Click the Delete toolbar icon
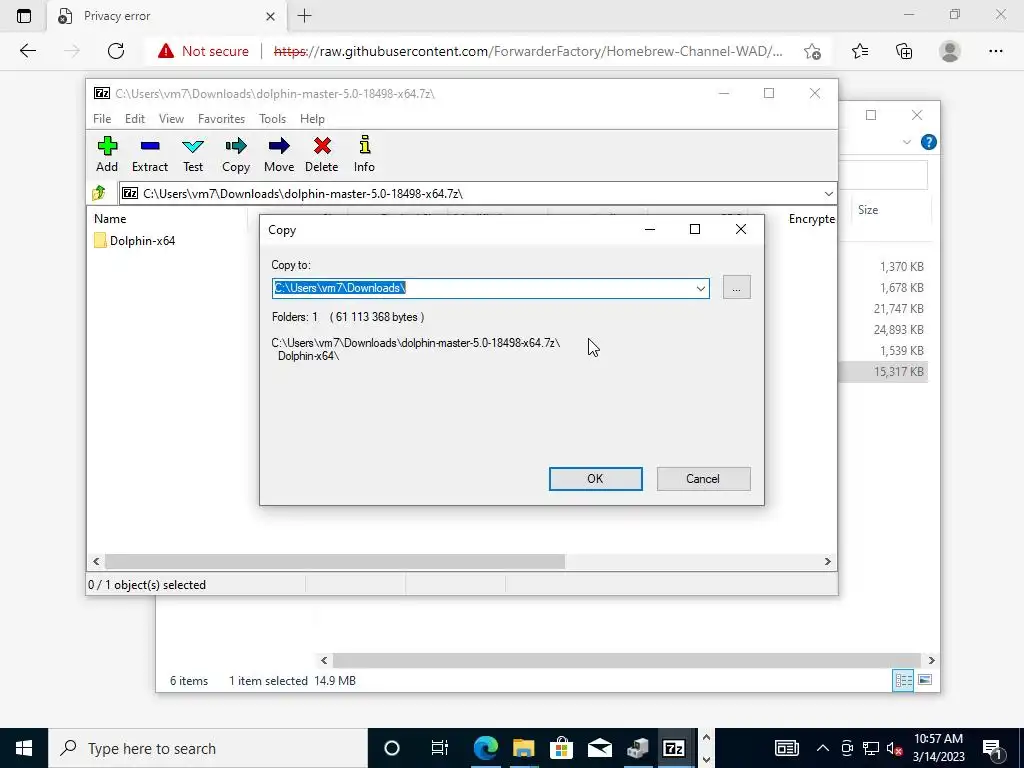1024x768 pixels. (x=321, y=154)
